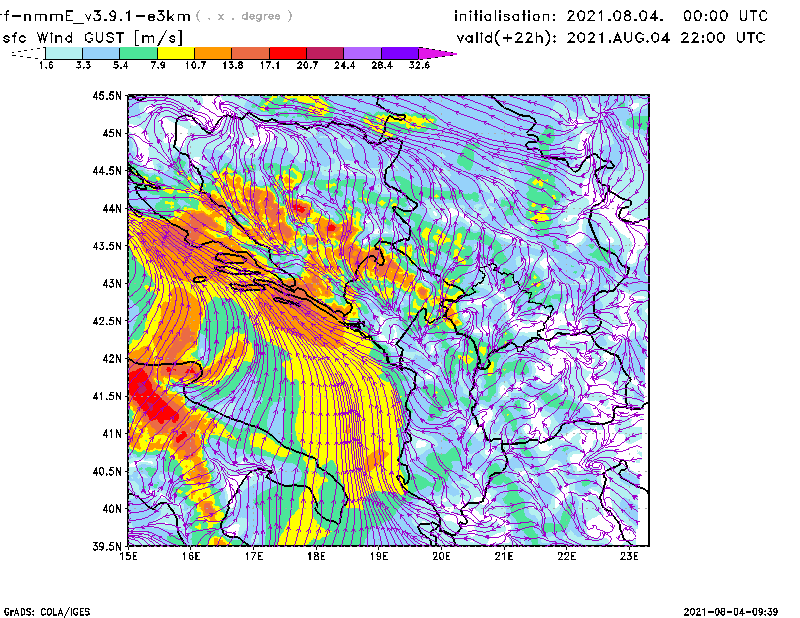Click the legend value 7.9
This screenshot has height=618, width=800.
click(158, 65)
